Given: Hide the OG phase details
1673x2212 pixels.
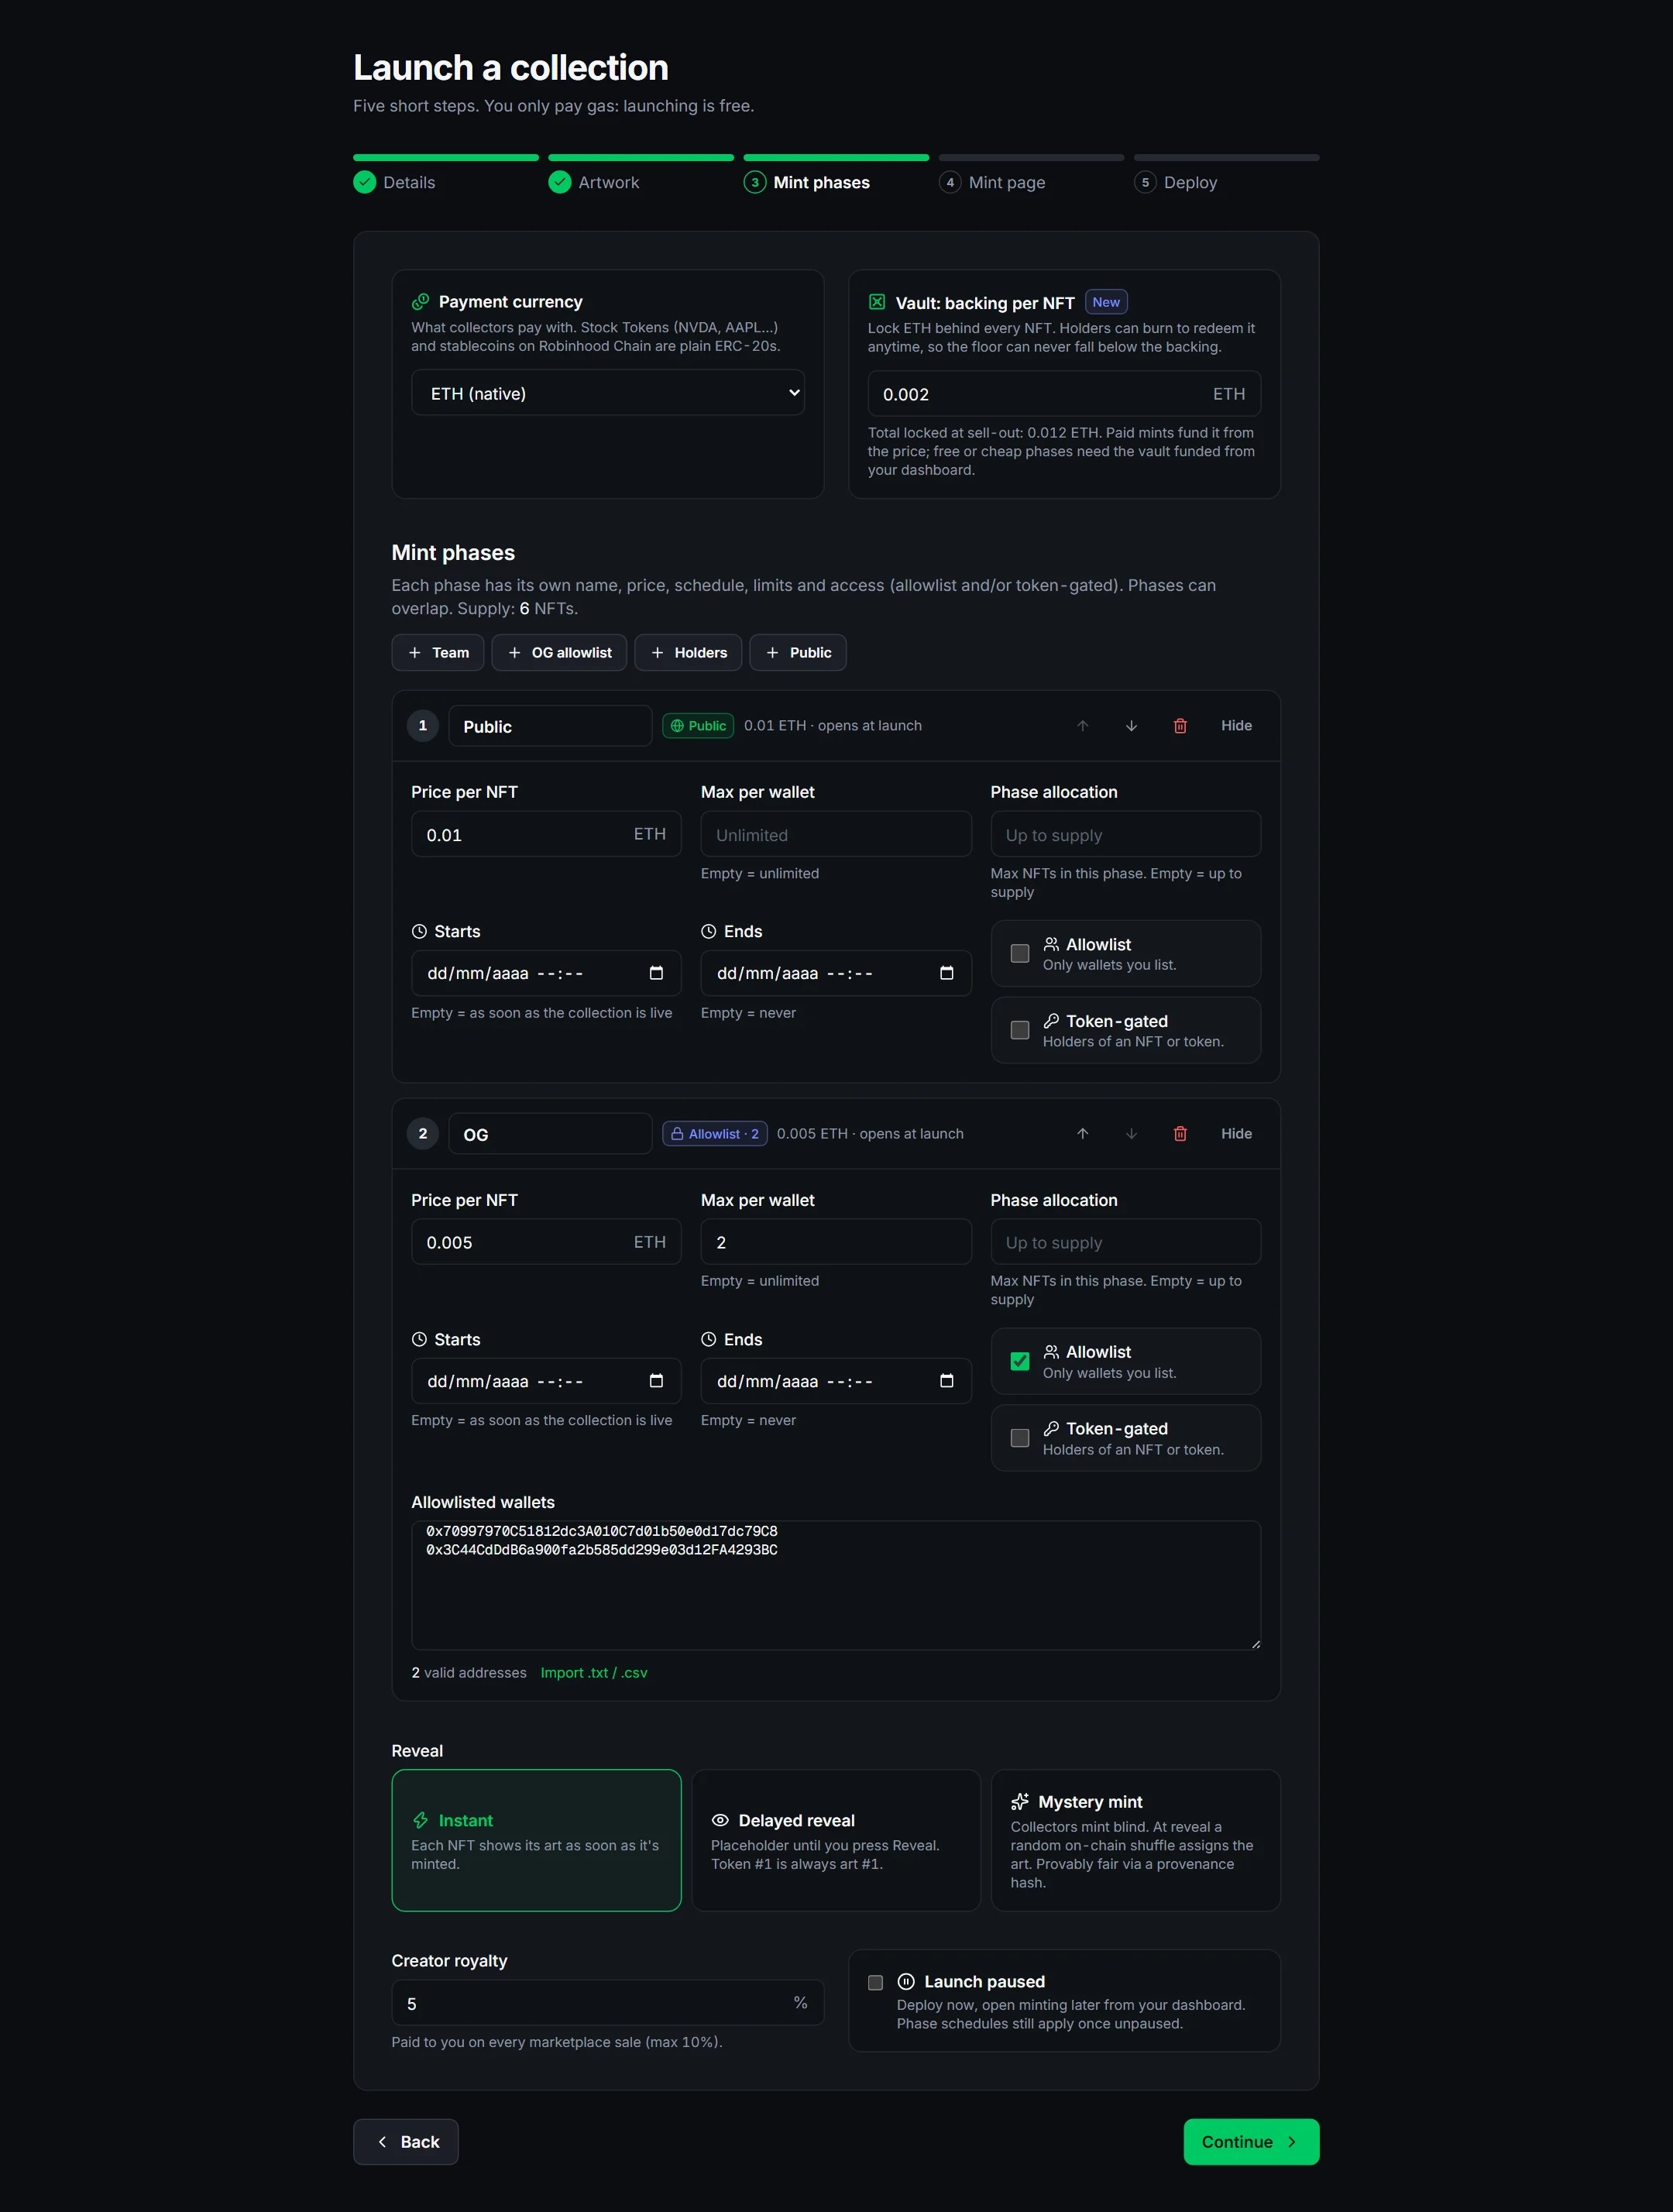Looking at the screenshot, I should click(1236, 1134).
